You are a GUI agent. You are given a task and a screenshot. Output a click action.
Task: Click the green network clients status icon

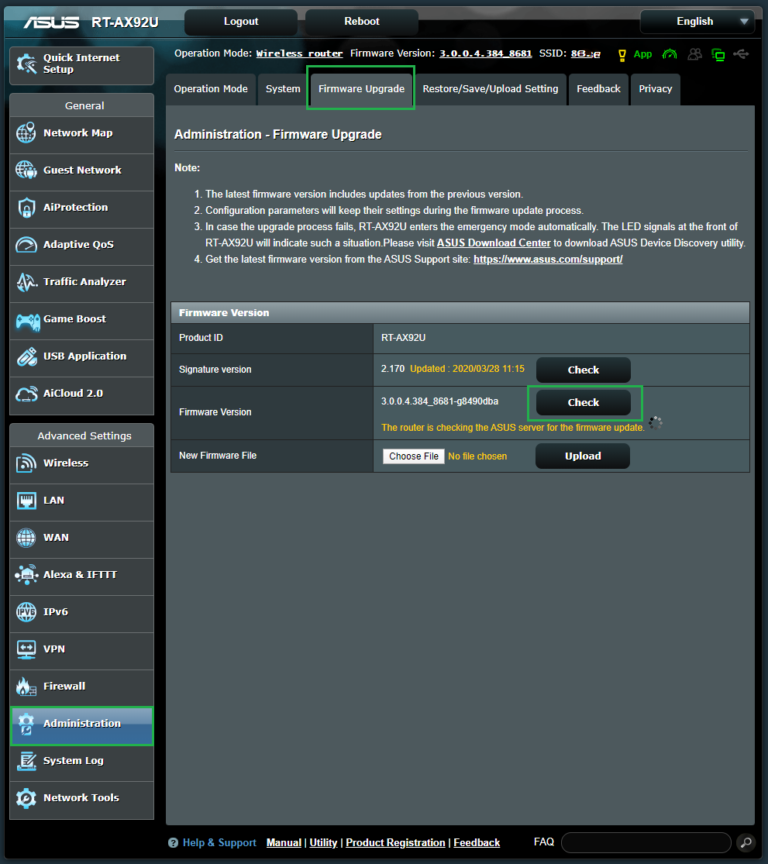pos(718,54)
